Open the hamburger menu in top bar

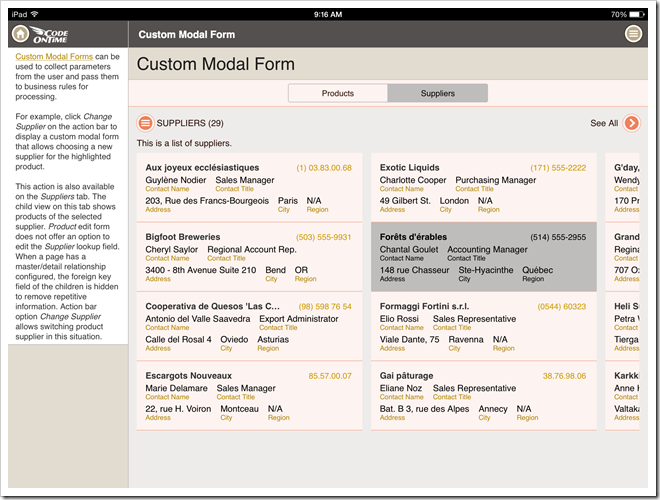click(633, 34)
